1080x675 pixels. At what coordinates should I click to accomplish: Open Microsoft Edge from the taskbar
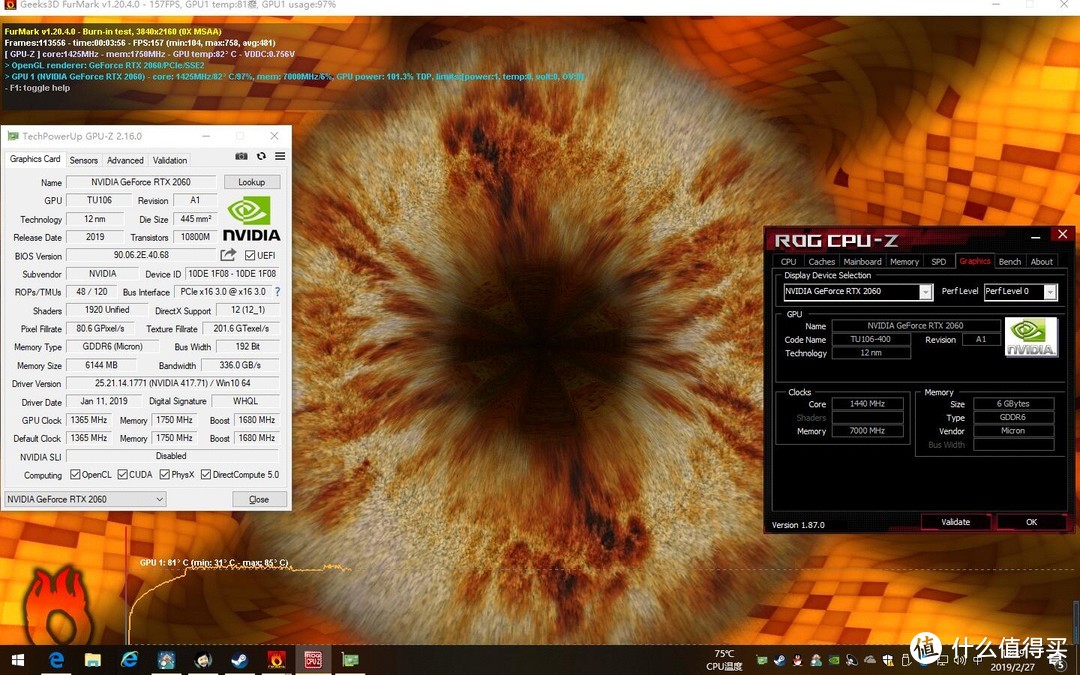56,660
